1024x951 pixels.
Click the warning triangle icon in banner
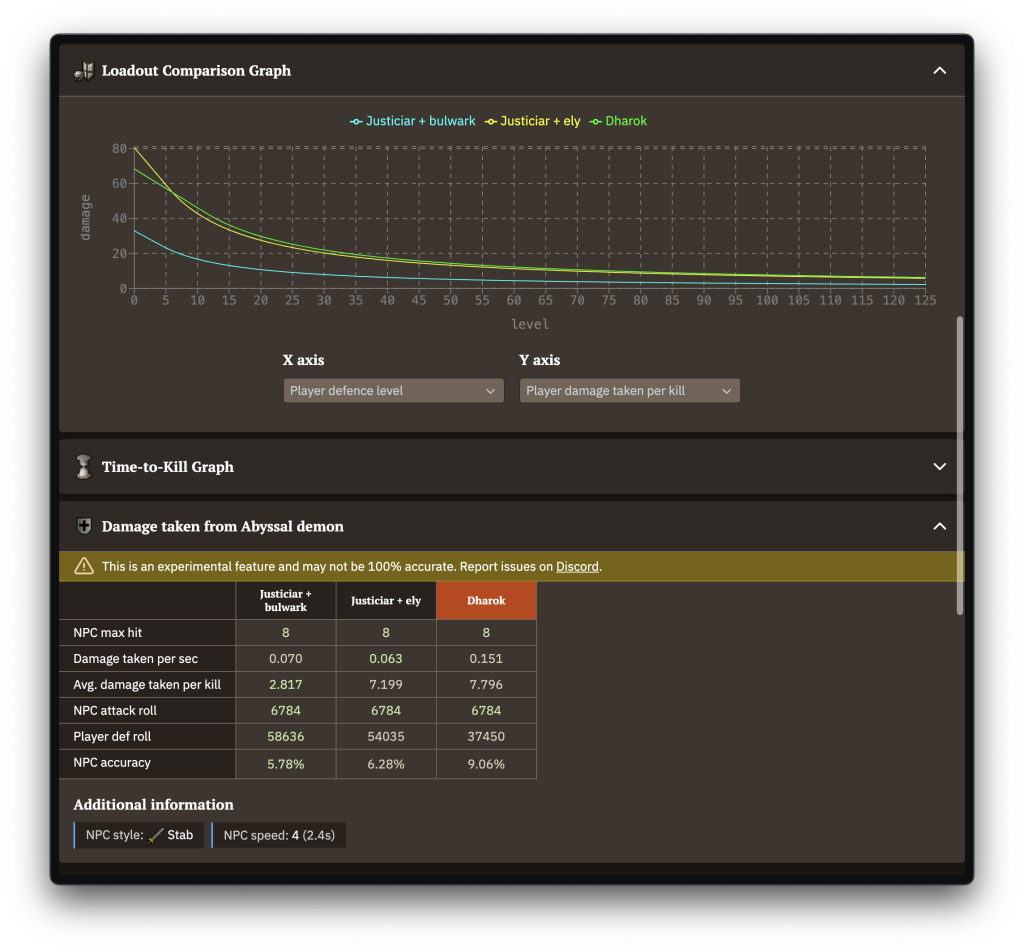coord(84,566)
